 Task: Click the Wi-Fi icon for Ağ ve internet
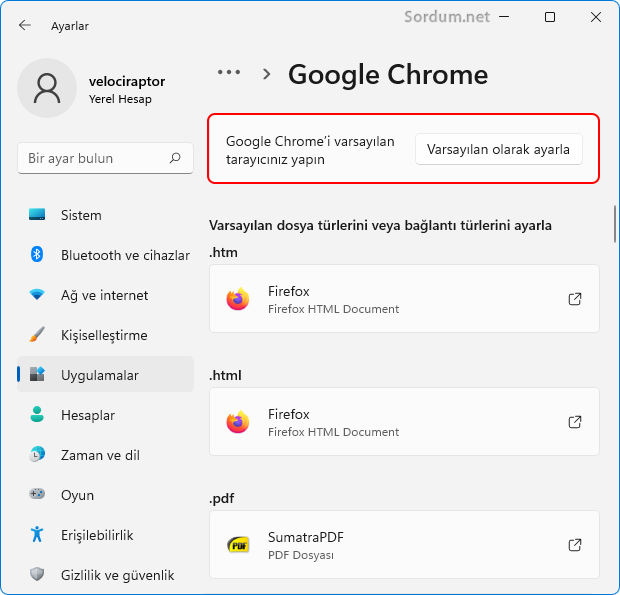pyautogui.click(x=37, y=295)
